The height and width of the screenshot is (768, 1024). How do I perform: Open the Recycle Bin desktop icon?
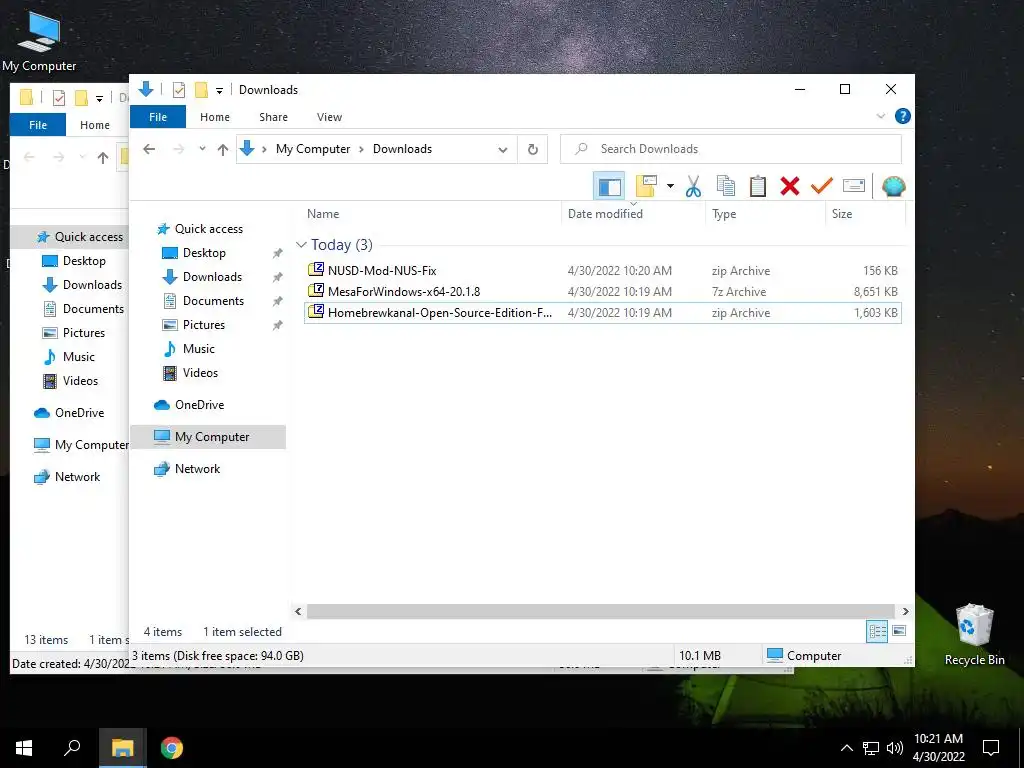[974, 635]
